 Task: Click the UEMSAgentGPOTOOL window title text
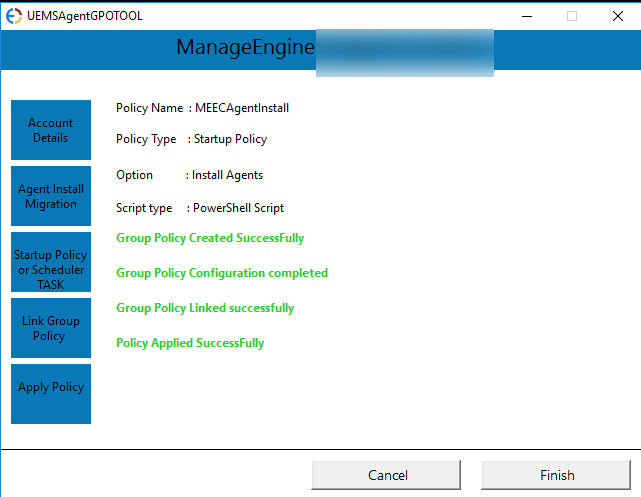pyautogui.click(x=85, y=16)
